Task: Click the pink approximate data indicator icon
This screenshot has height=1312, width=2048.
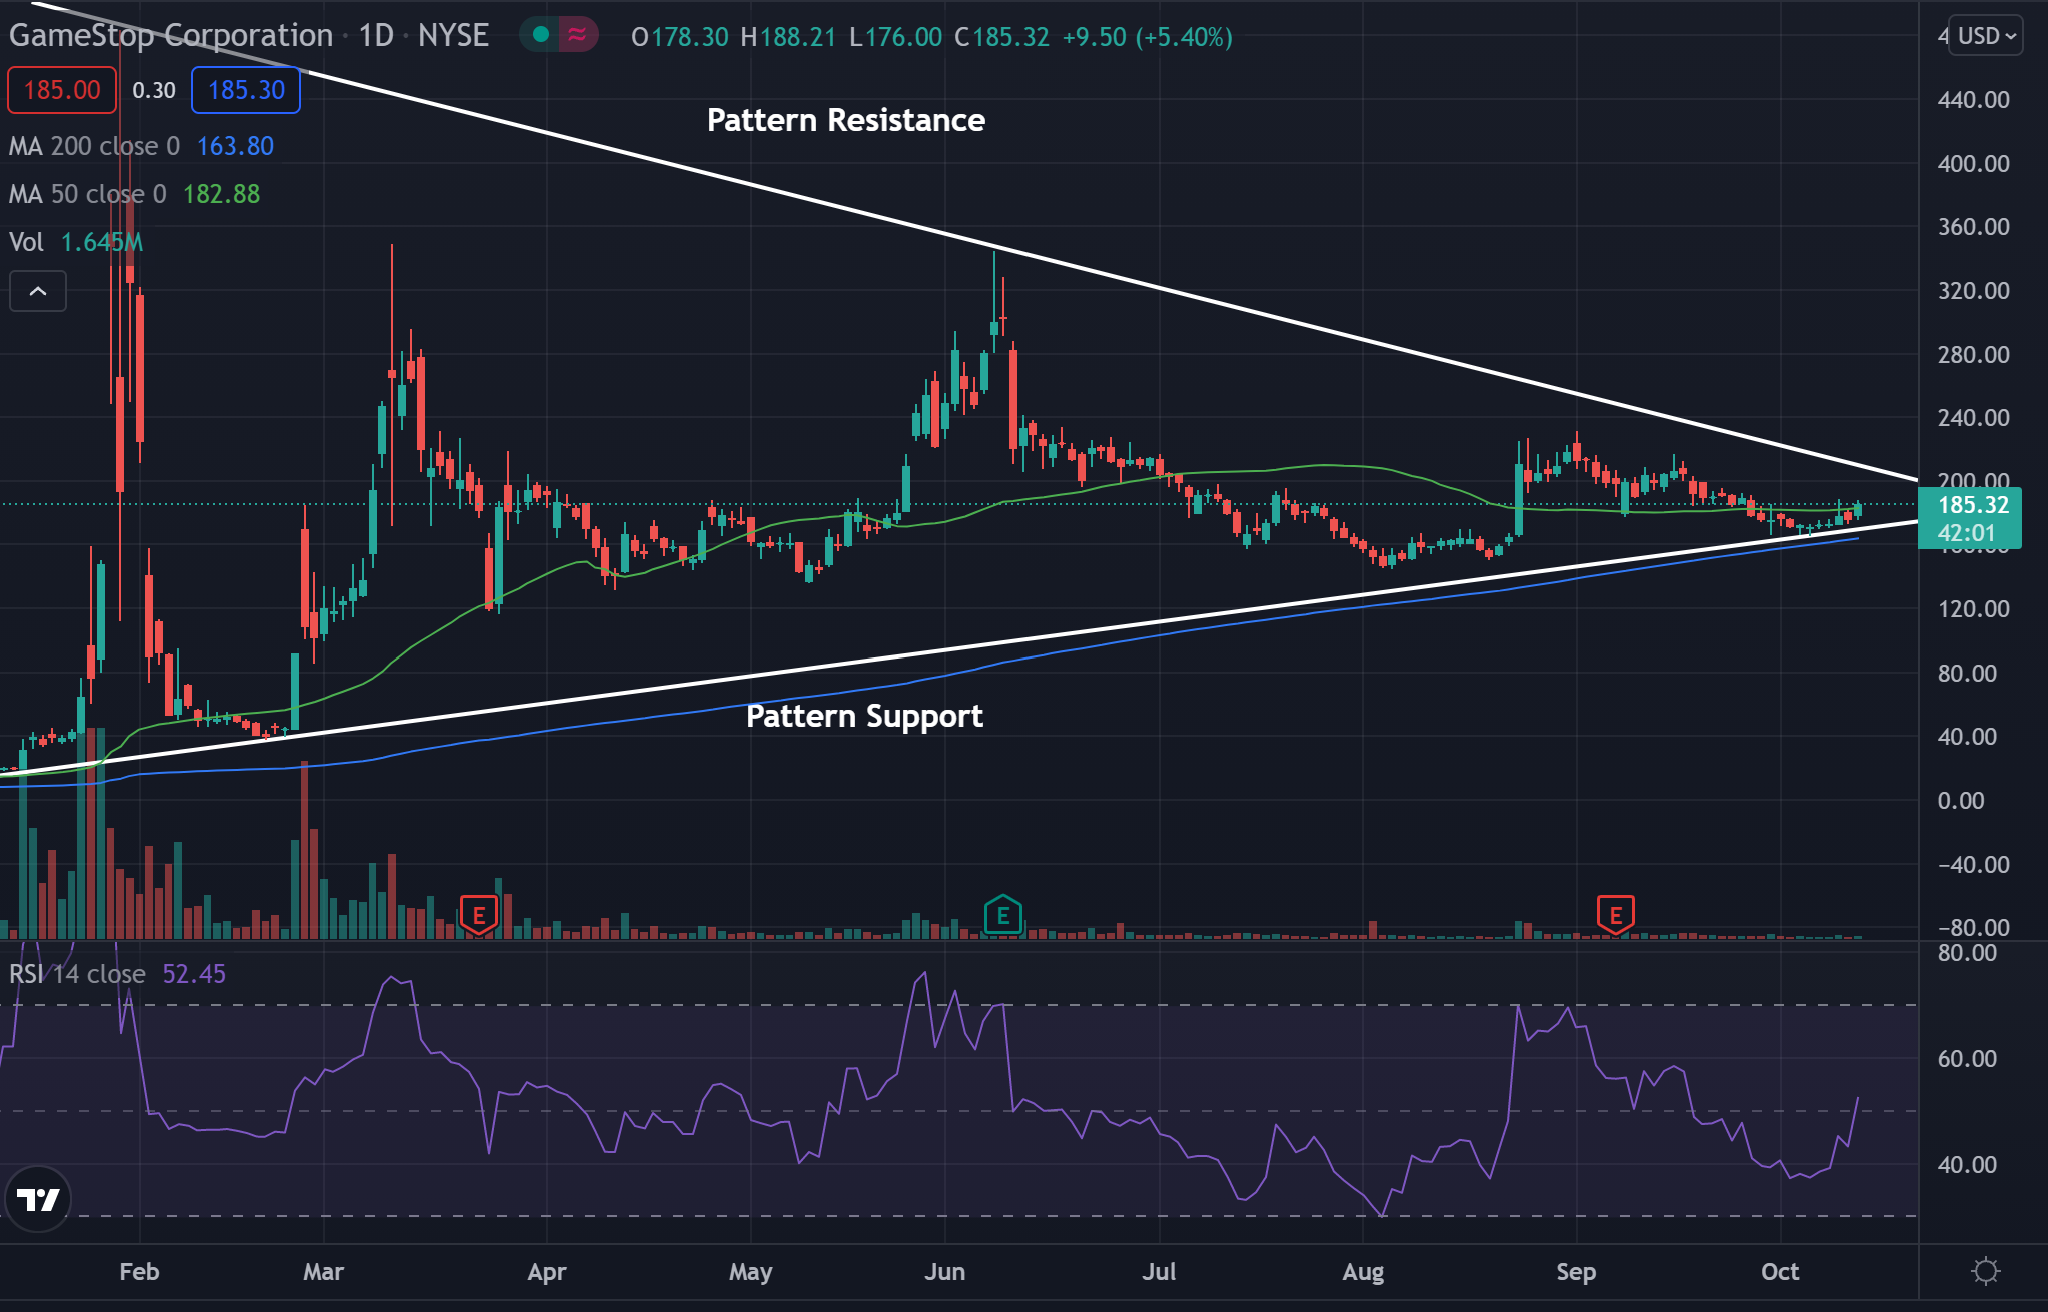Action: [577, 35]
